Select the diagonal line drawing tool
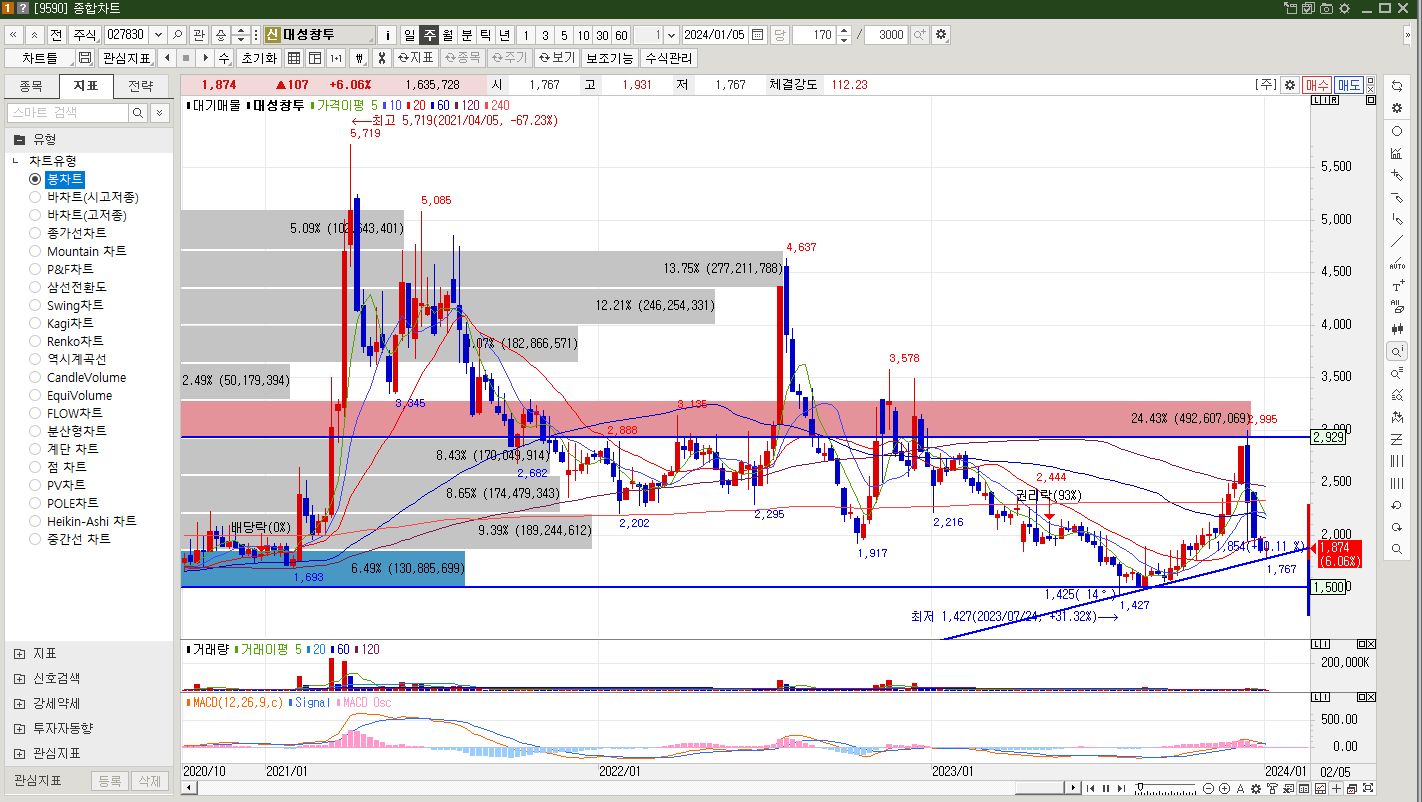The width and height of the screenshot is (1422, 802). (x=1397, y=241)
